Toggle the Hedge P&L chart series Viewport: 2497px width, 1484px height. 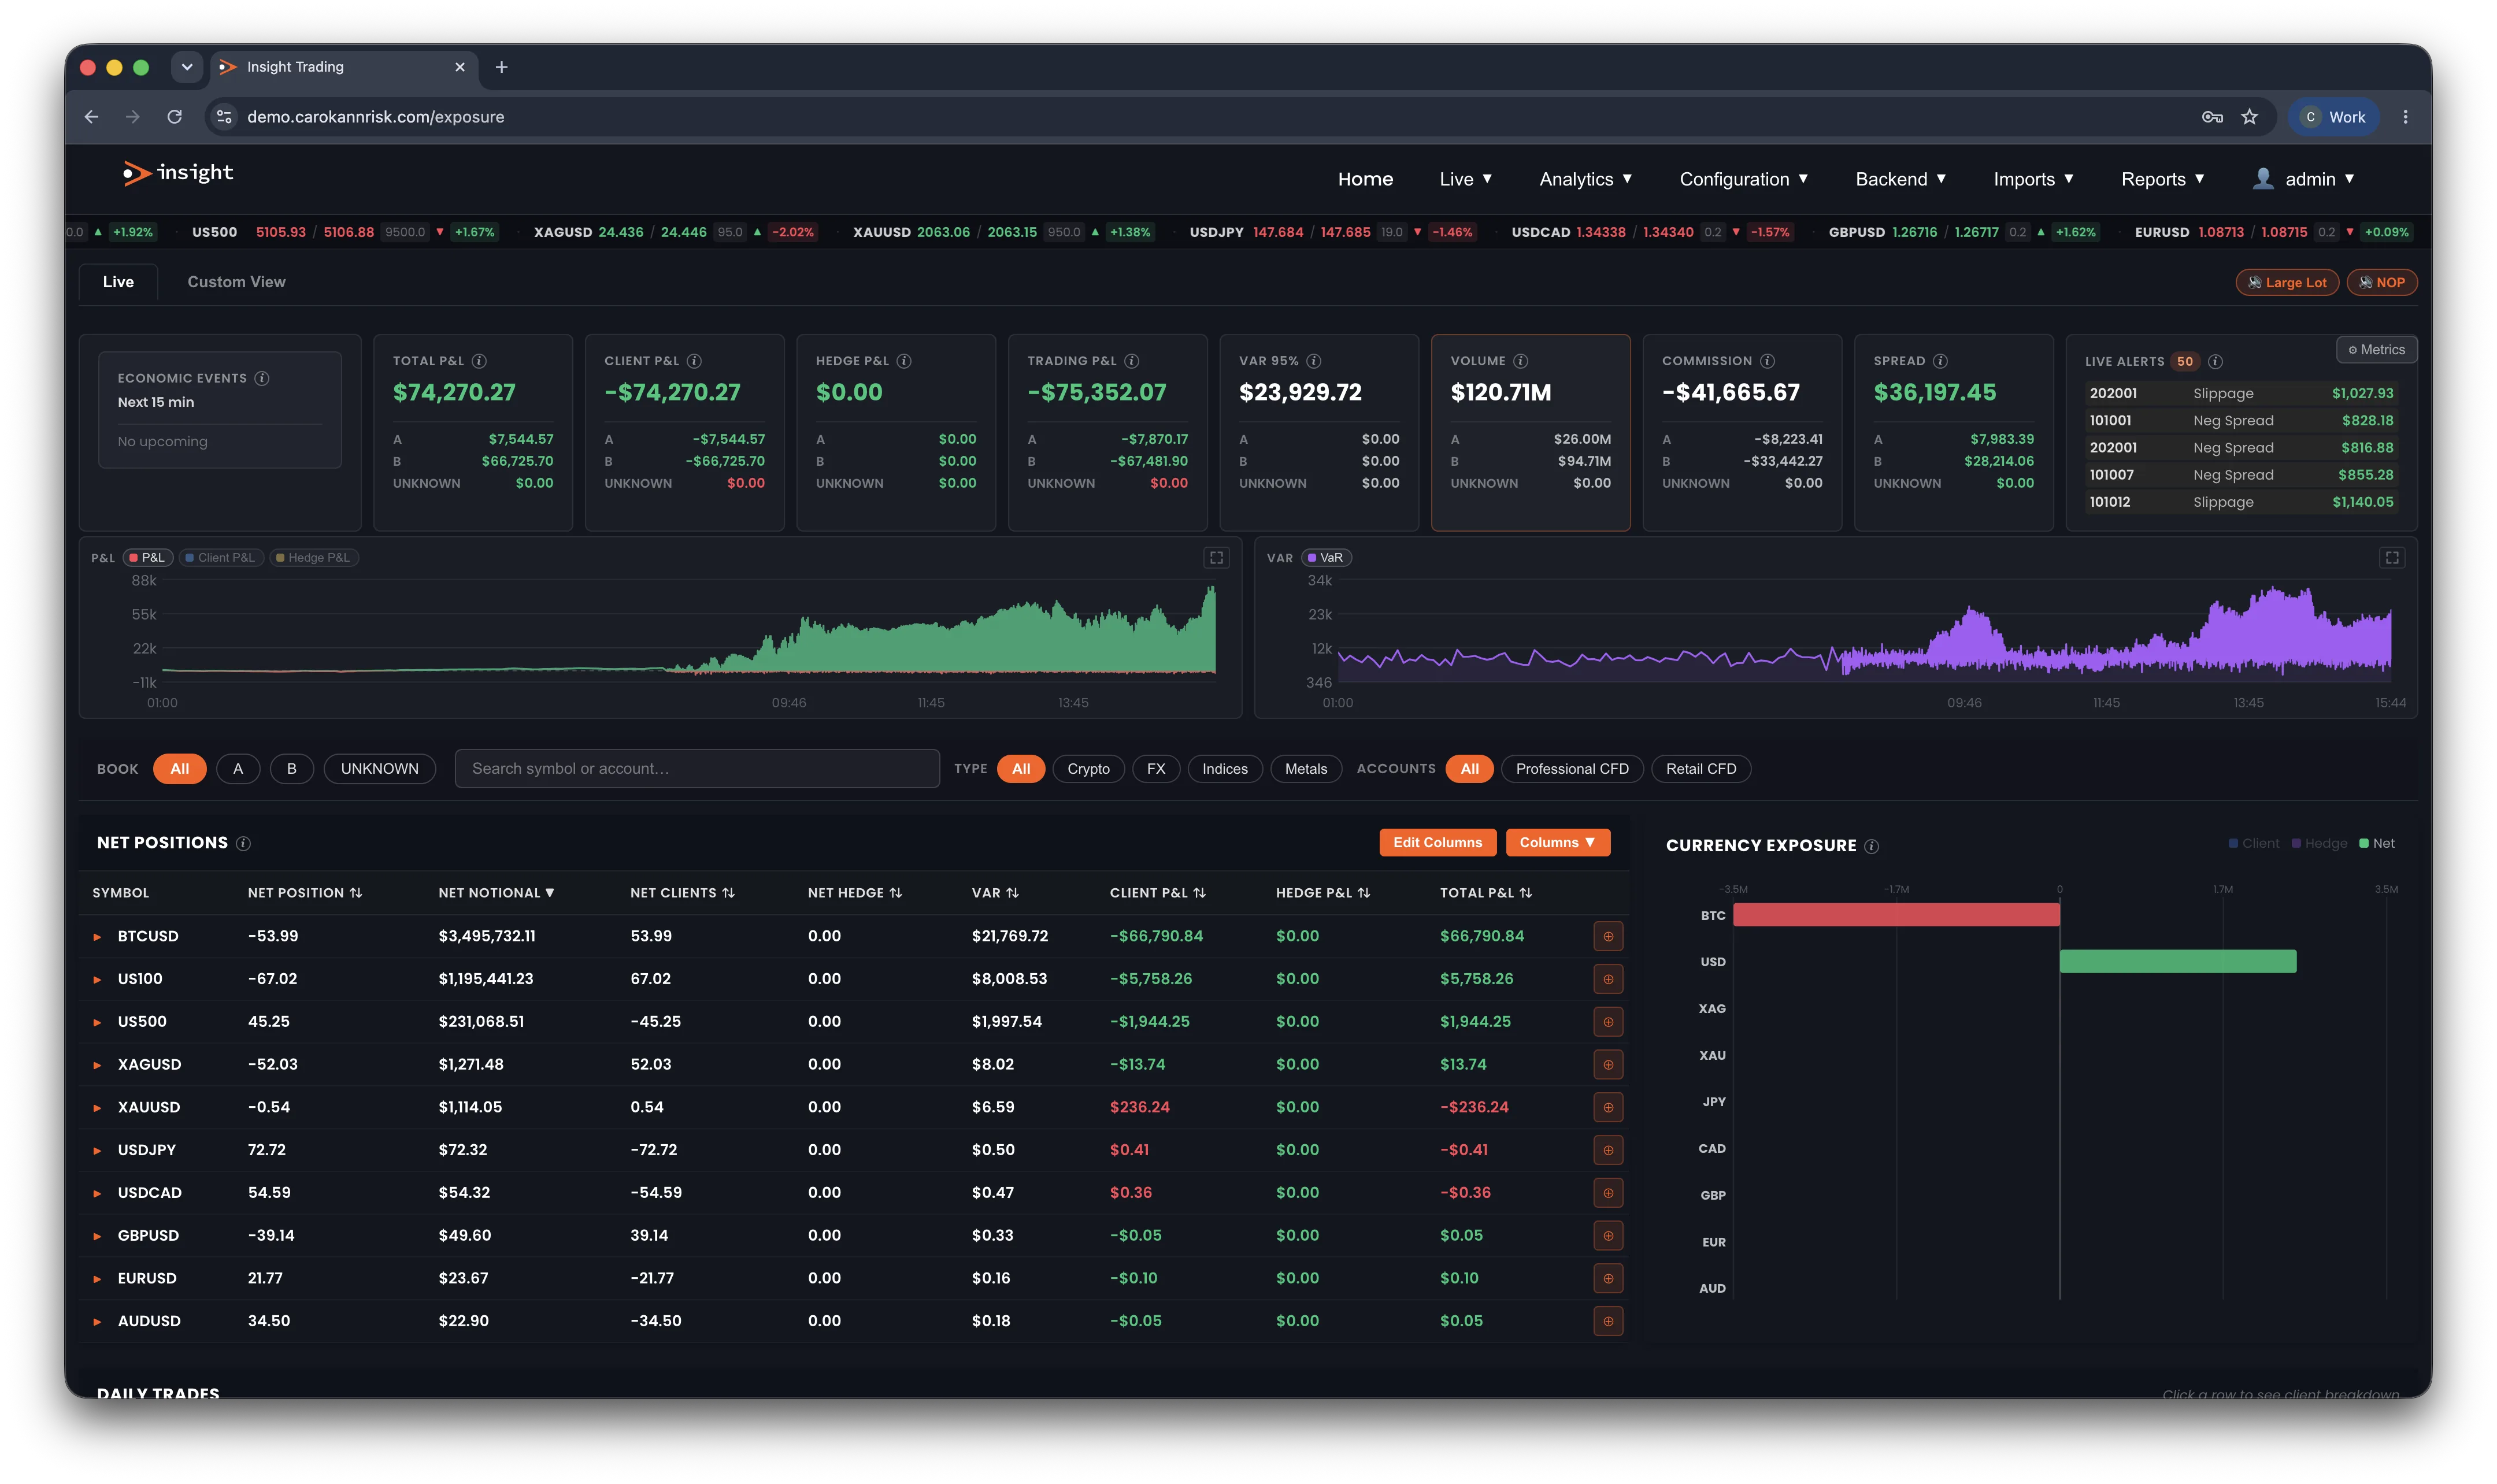pos(314,558)
